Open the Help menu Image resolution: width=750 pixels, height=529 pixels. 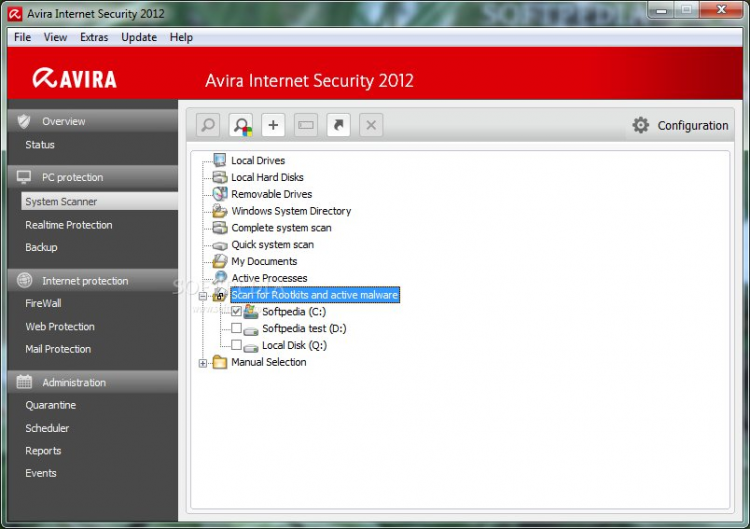181,37
